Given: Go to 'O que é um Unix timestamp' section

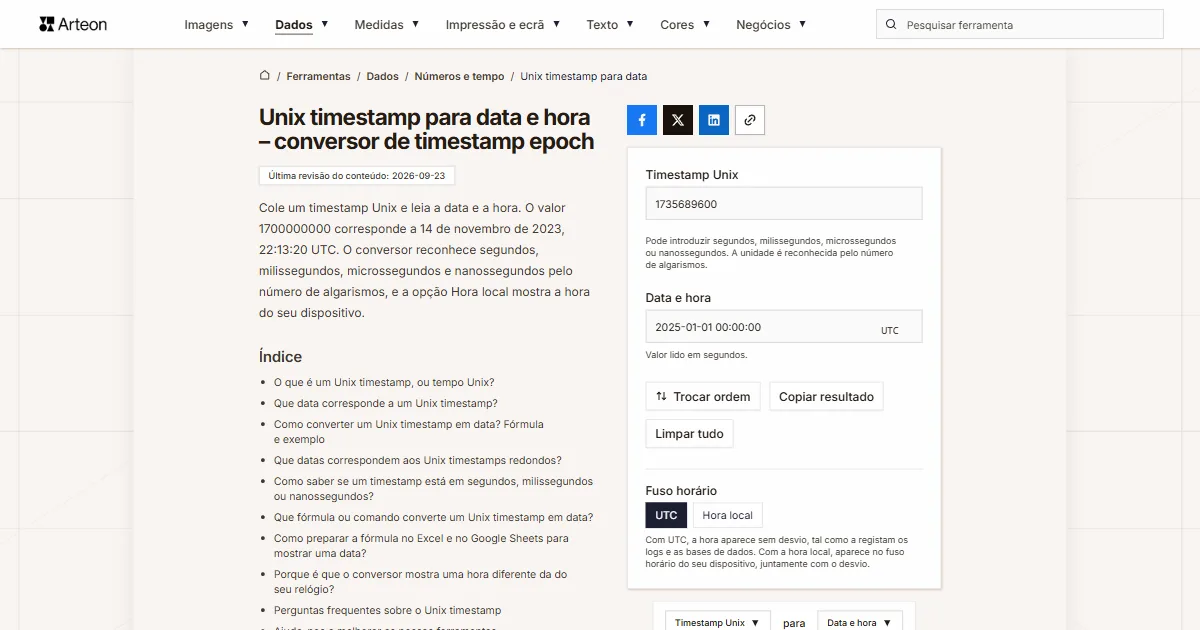Looking at the screenshot, I should [x=384, y=382].
